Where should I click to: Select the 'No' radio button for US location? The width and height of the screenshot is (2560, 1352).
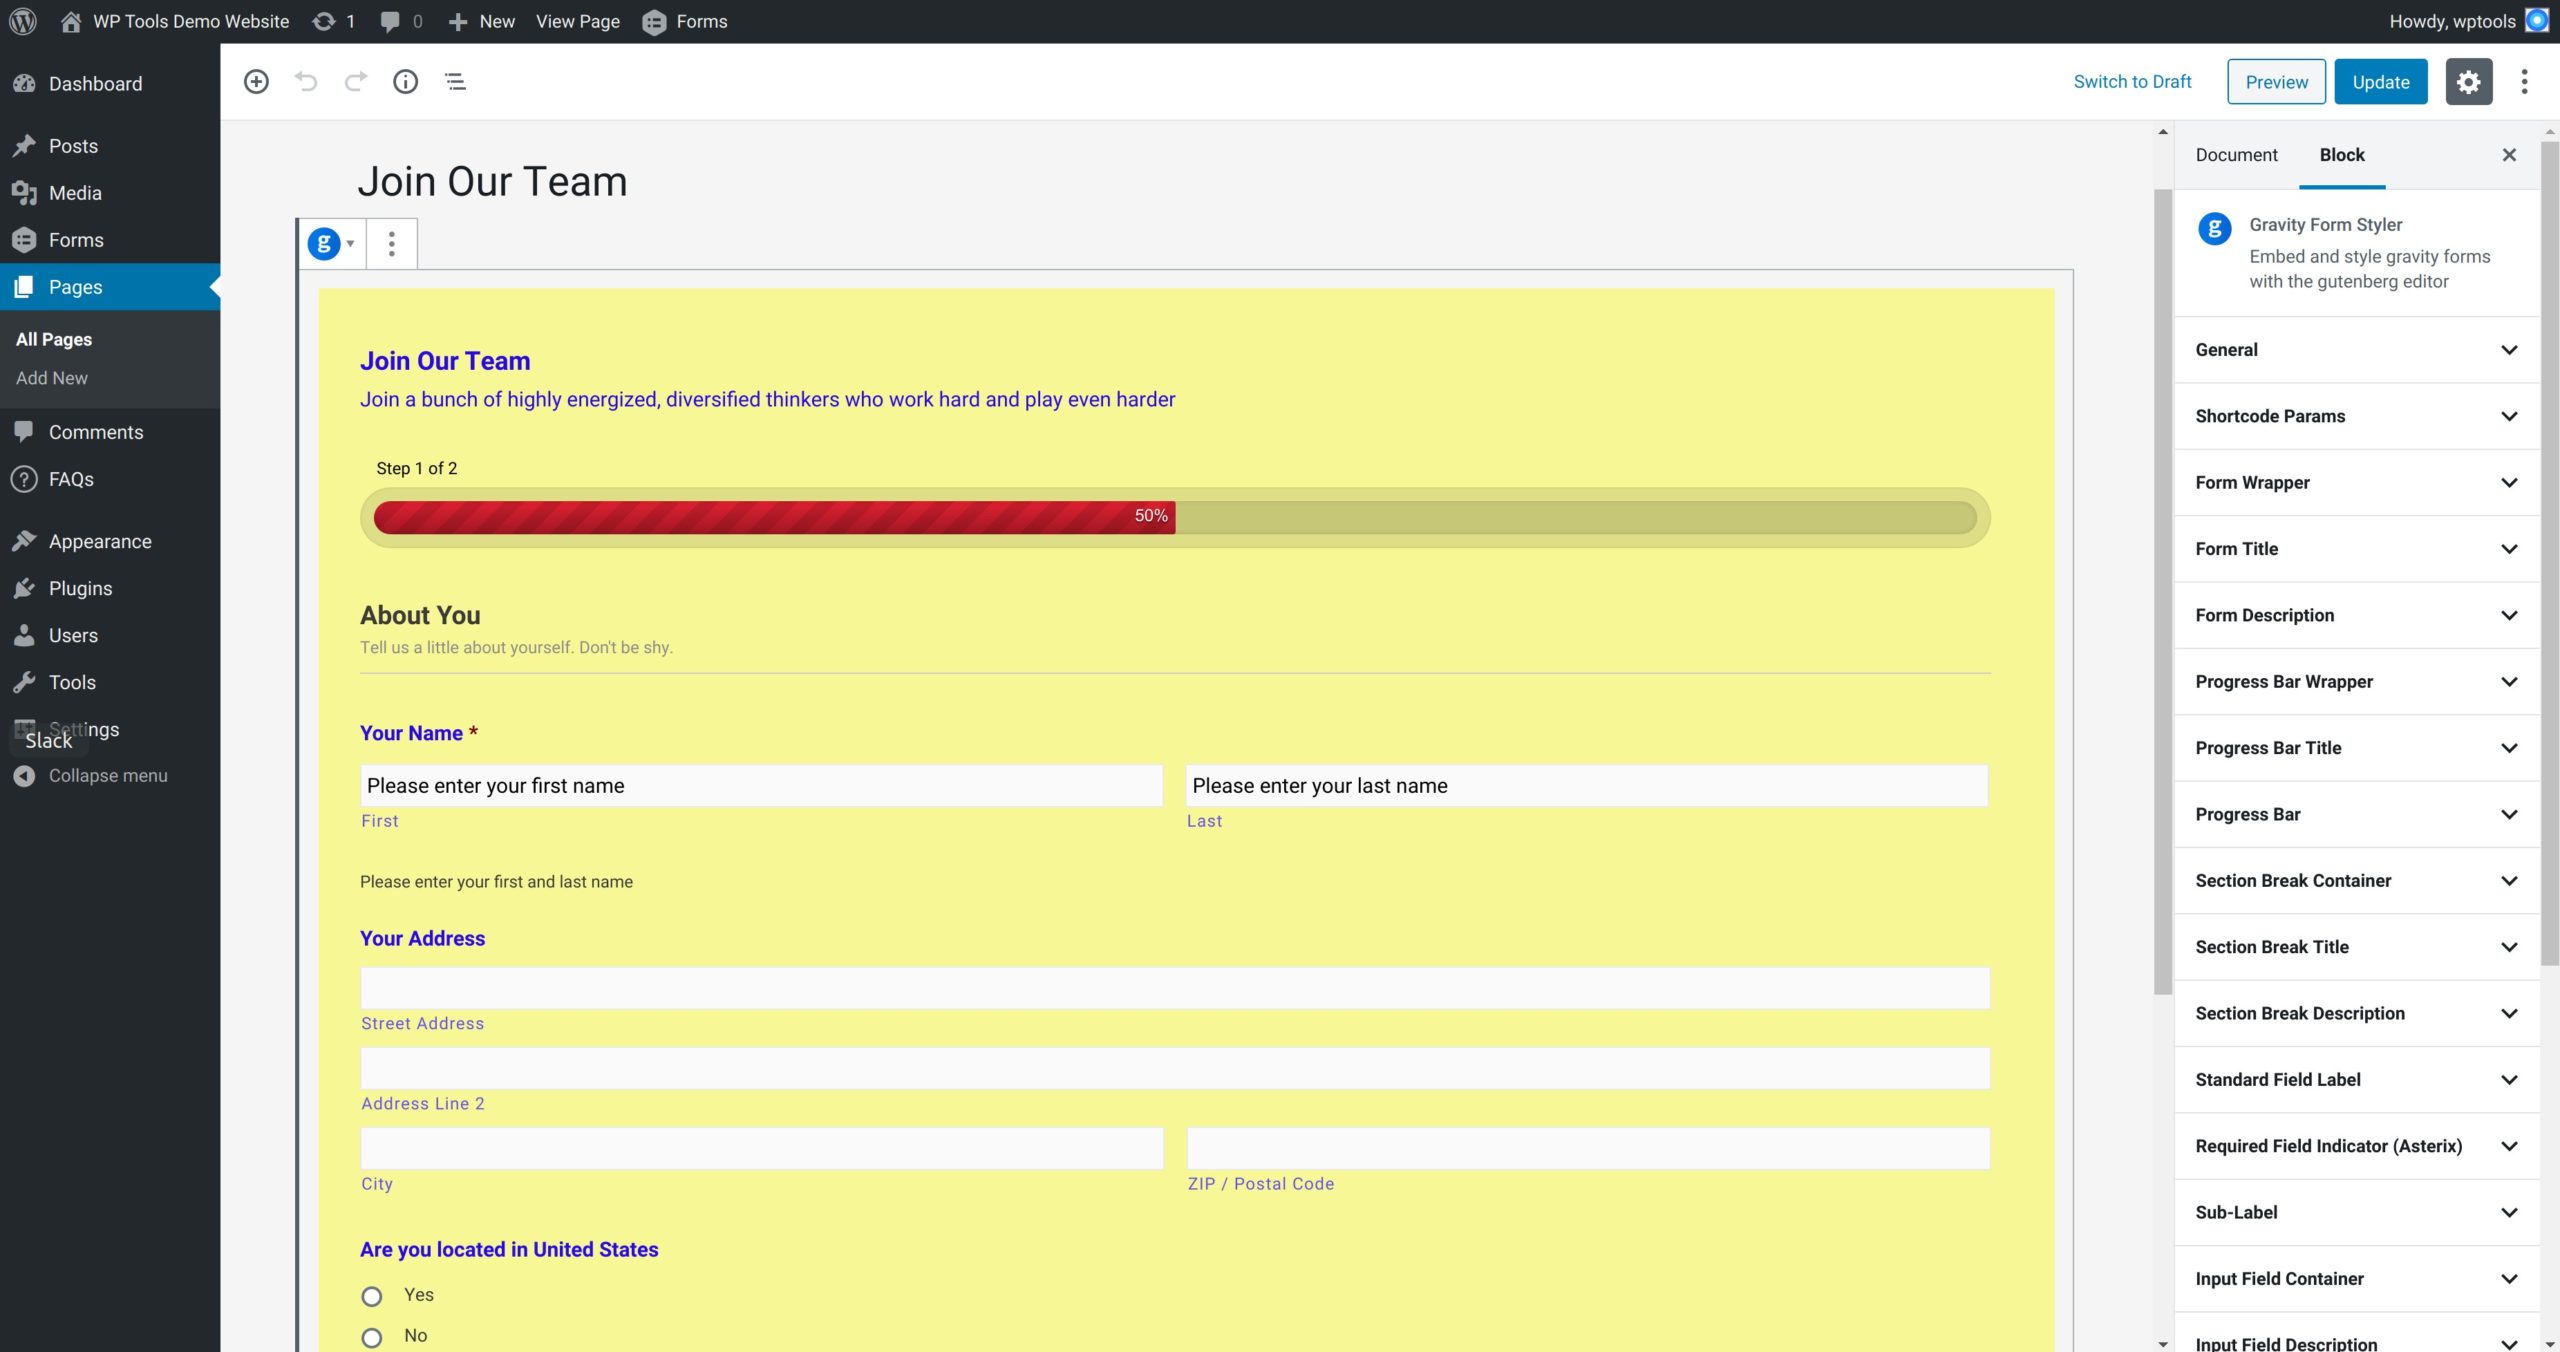pyautogui.click(x=371, y=1335)
